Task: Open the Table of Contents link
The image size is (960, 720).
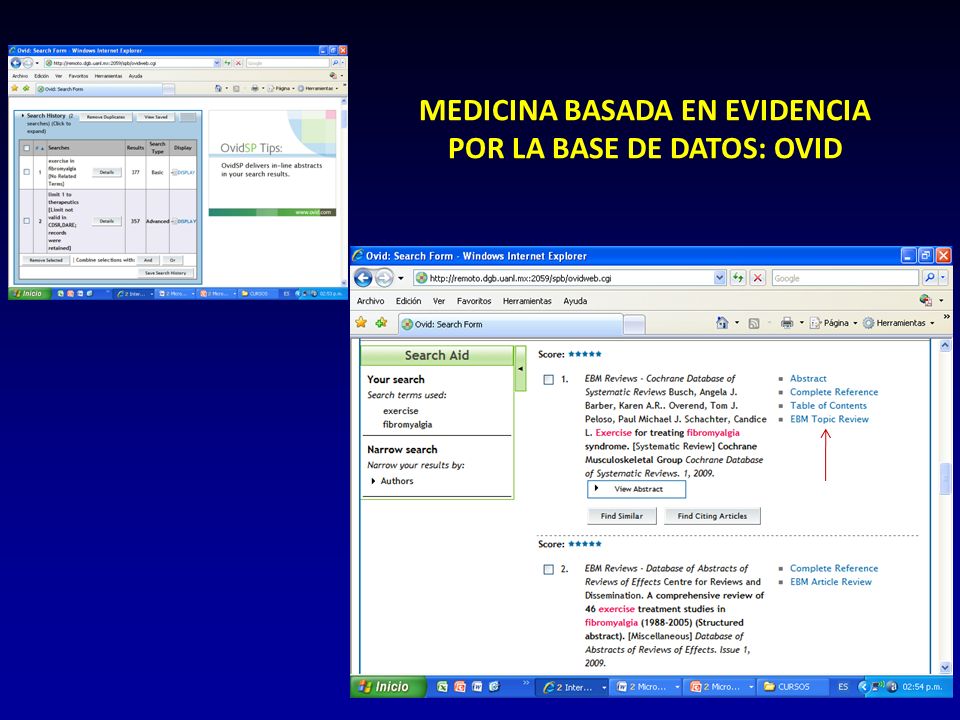Action: [x=828, y=405]
